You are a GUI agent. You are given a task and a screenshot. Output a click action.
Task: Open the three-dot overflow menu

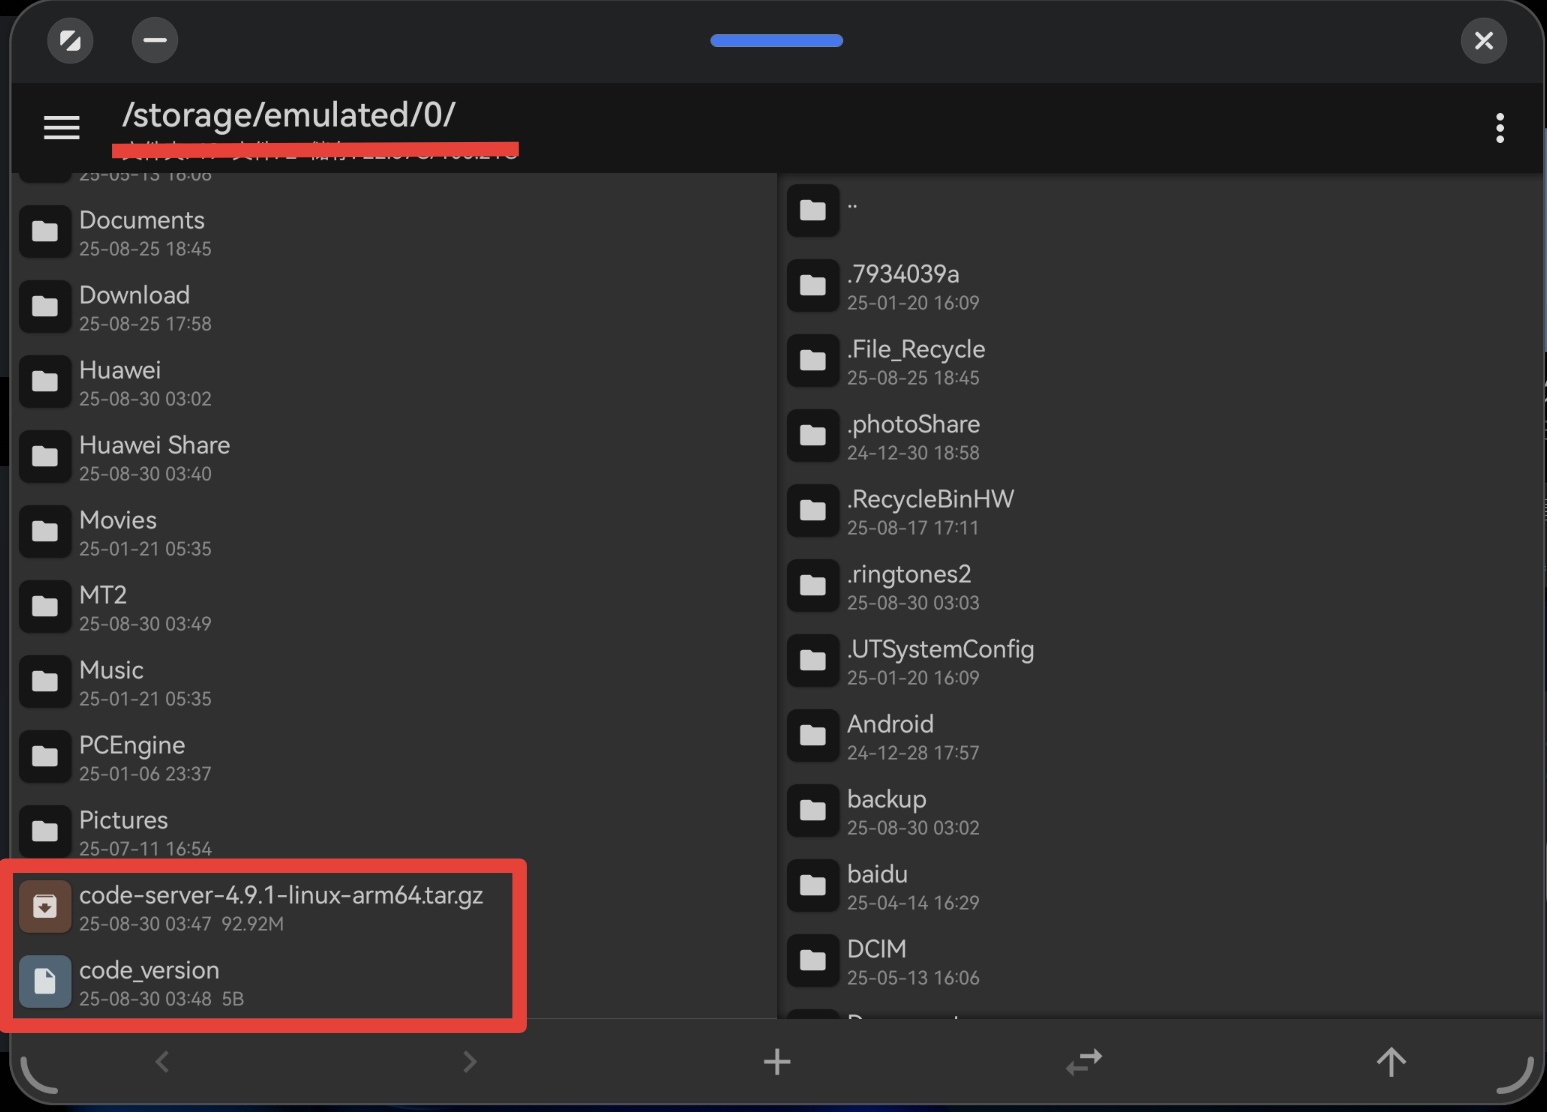[x=1499, y=128]
